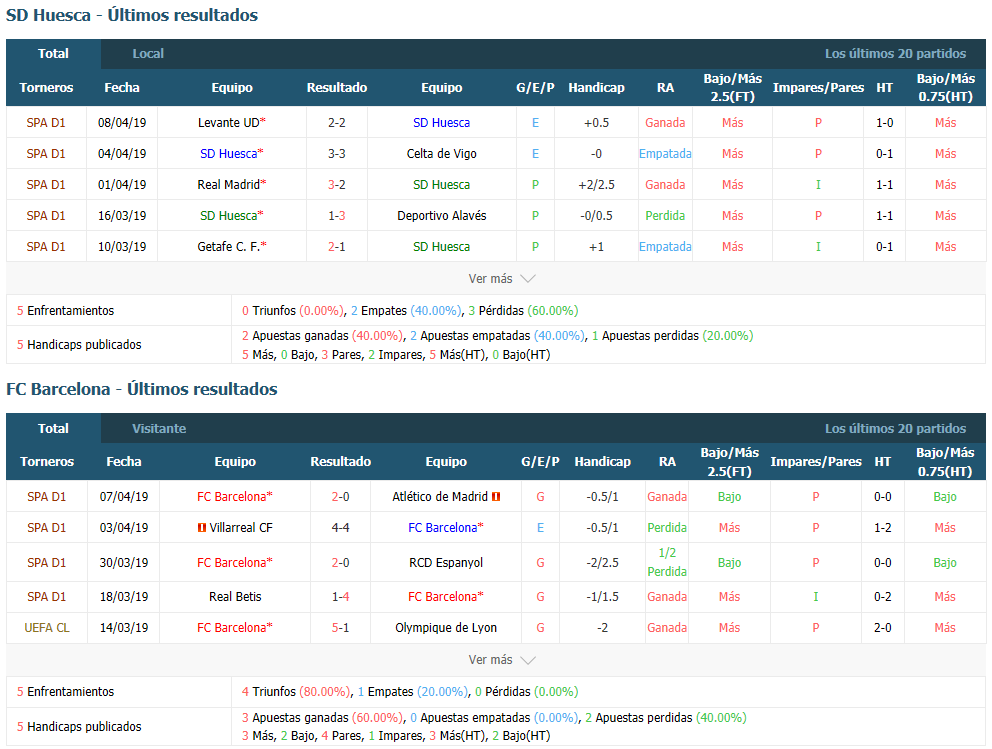The image size is (992, 749).
Task: Open FC Barcelona results Total tab
Action: point(53,428)
